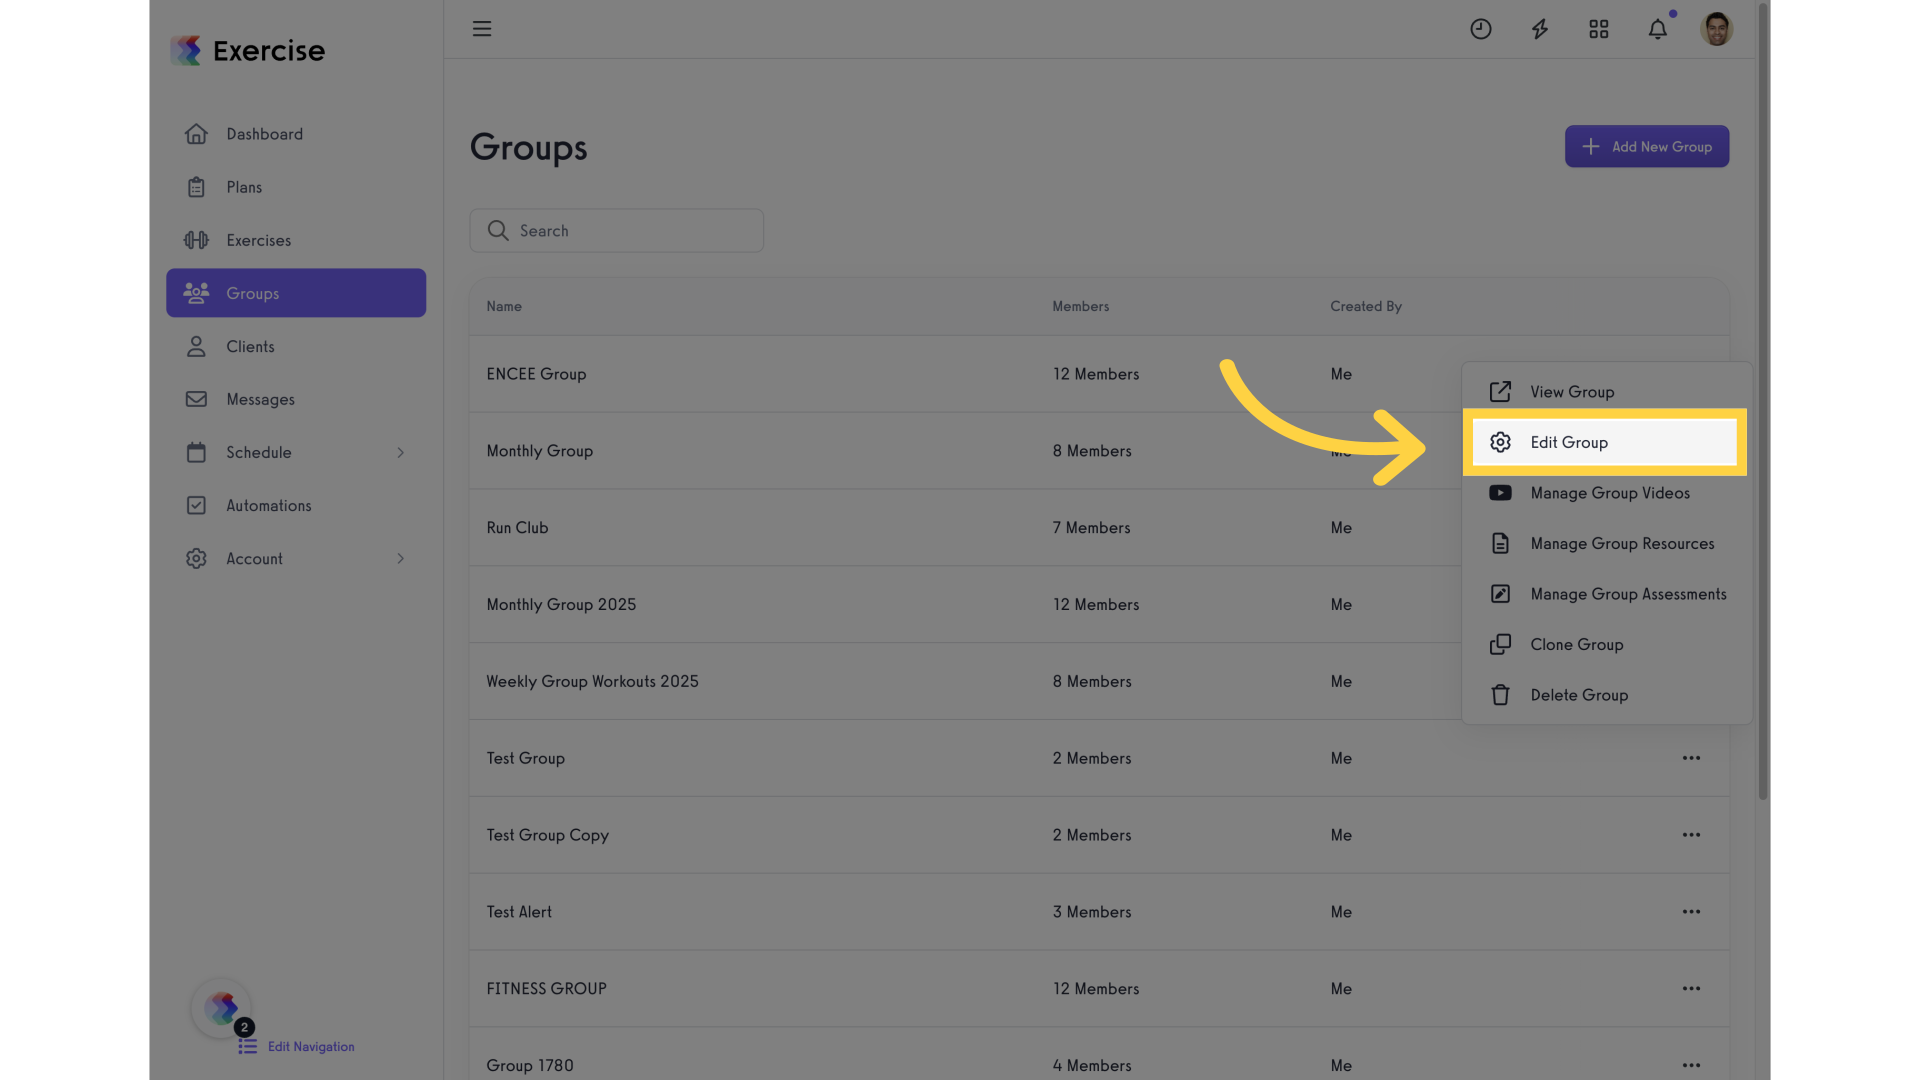1920x1080 pixels.
Task: Click FITNESS GROUP name
Action: (x=546, y=989)
